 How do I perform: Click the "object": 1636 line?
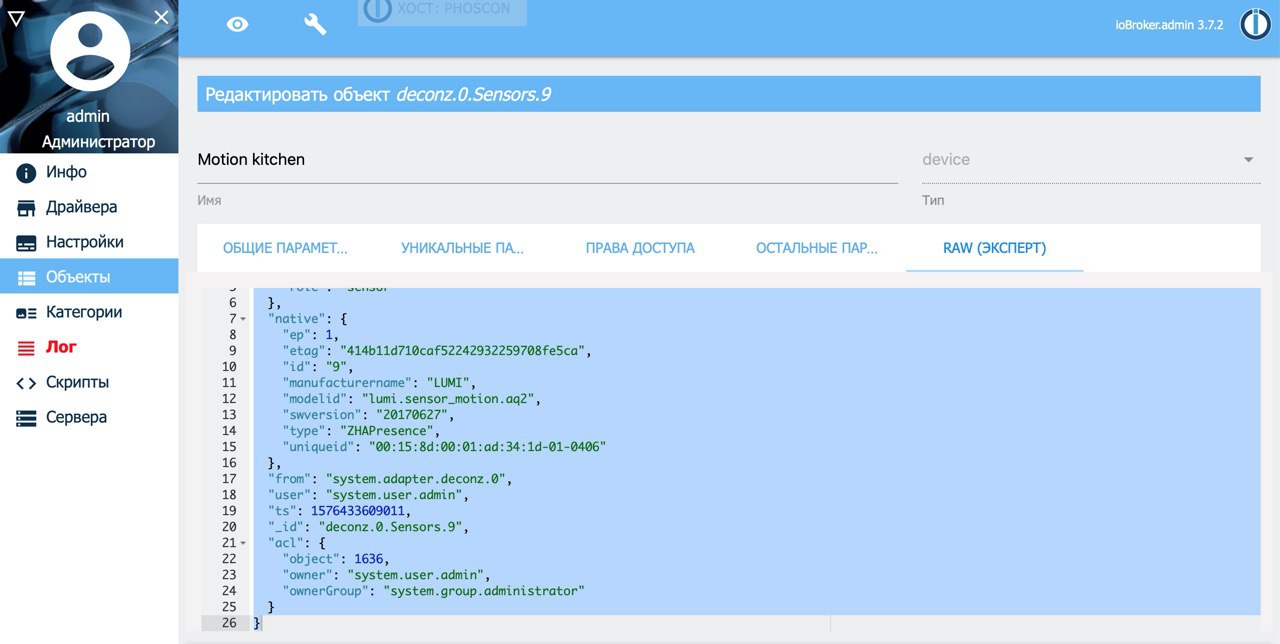pos(336,559)
